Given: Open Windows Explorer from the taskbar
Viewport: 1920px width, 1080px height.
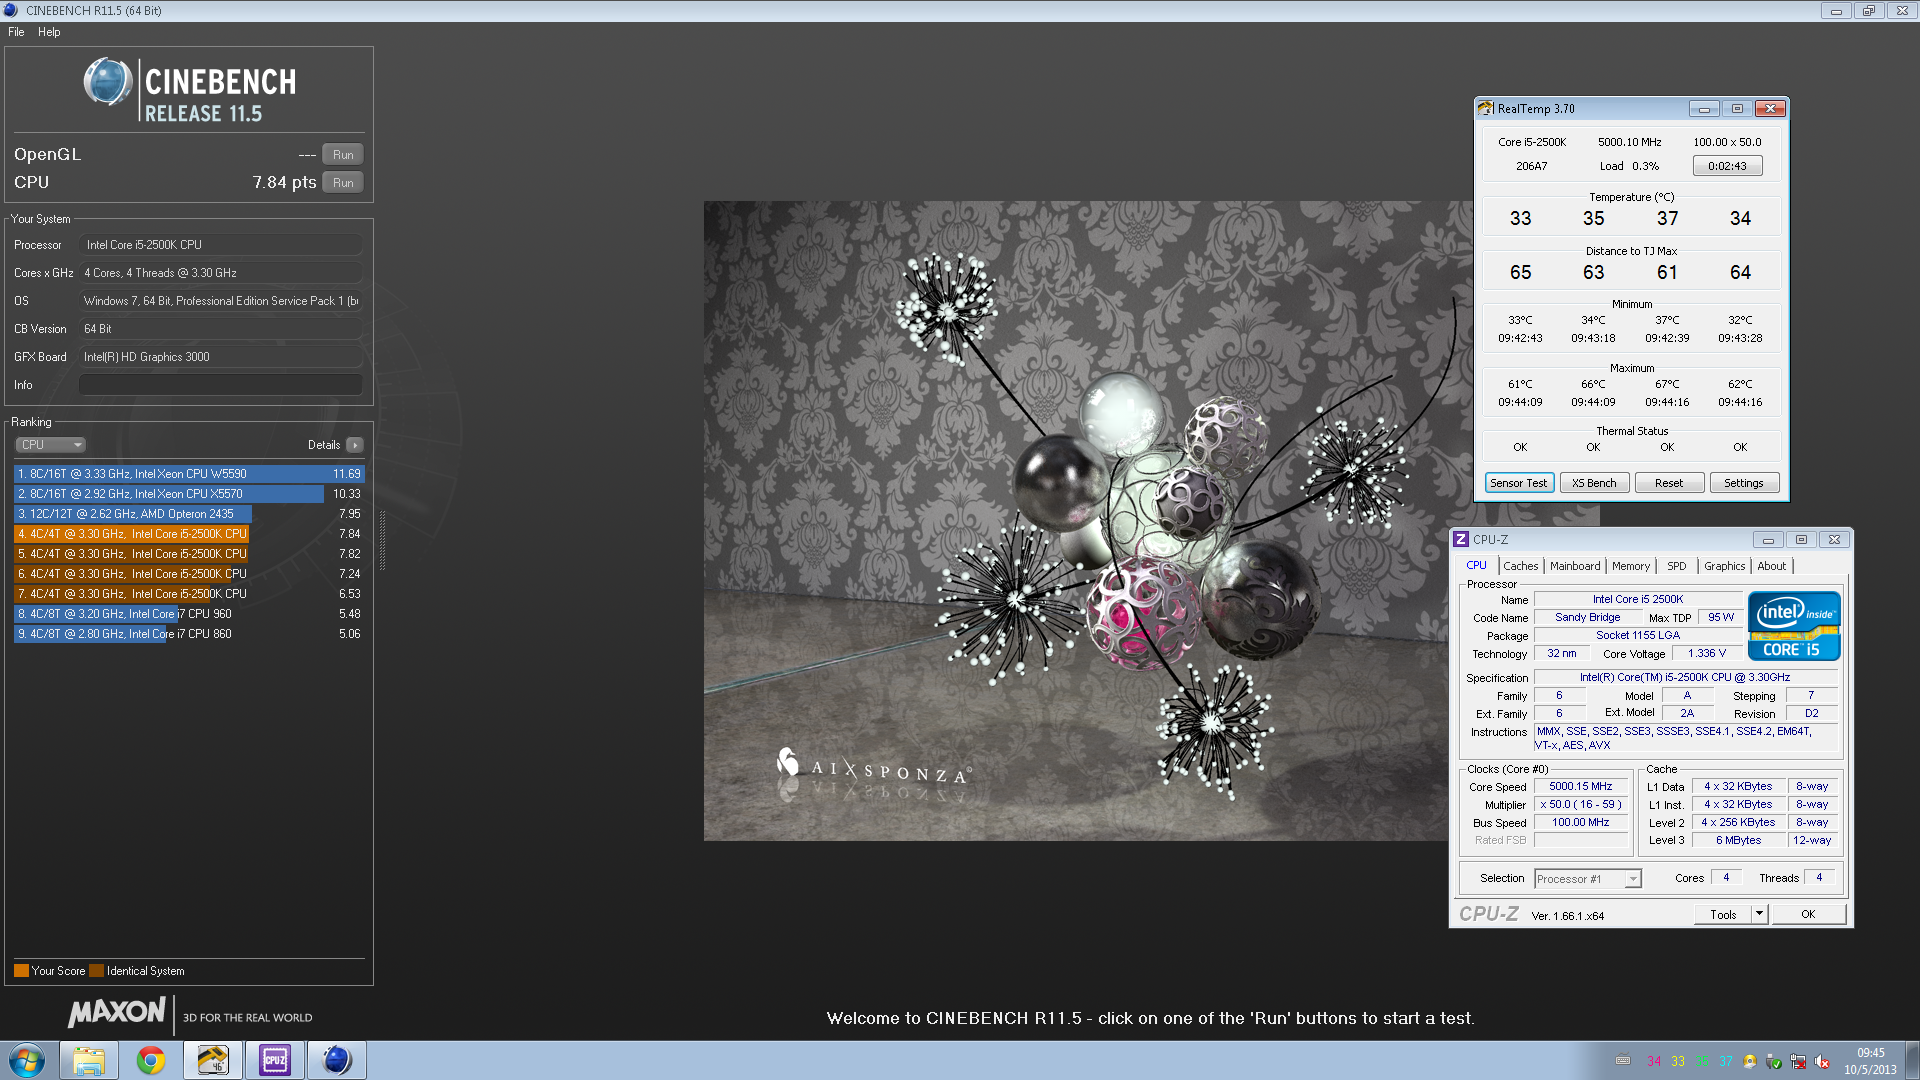Looking at the screenshot, I should [x=89, y=1060].
